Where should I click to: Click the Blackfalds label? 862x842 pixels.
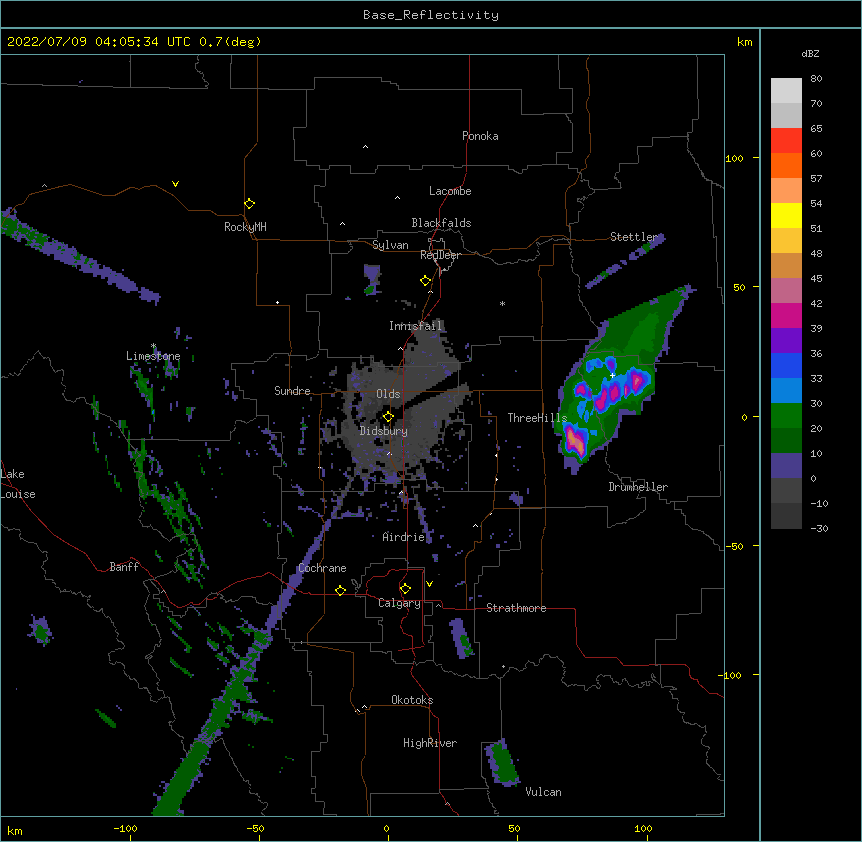441,223
